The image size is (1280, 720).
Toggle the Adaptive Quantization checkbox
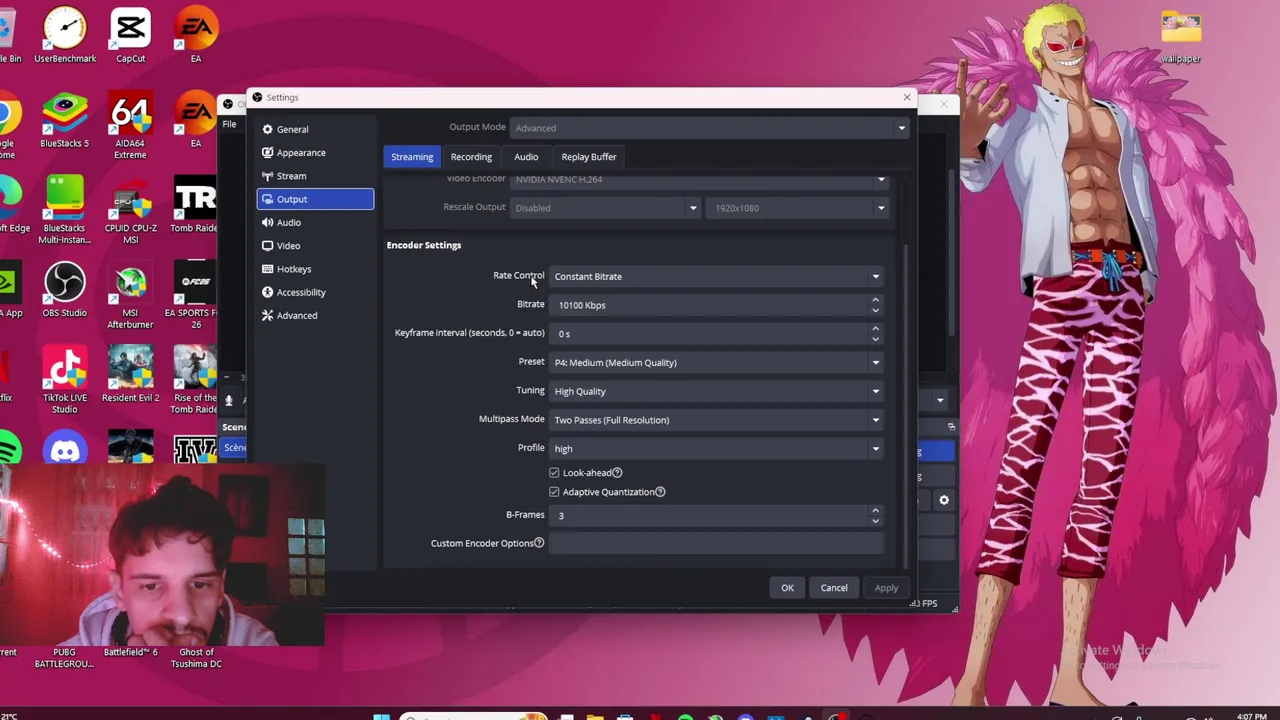coord(554,492)
